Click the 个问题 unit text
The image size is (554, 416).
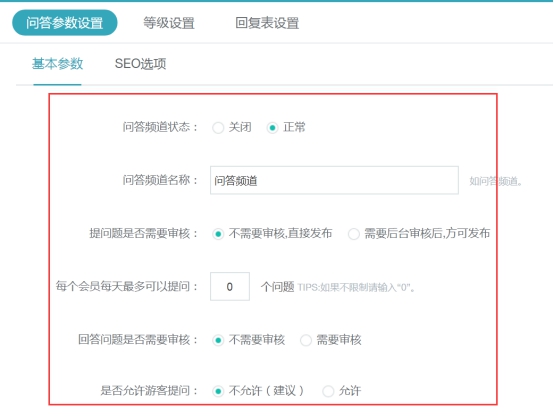(x=277, y=287)
